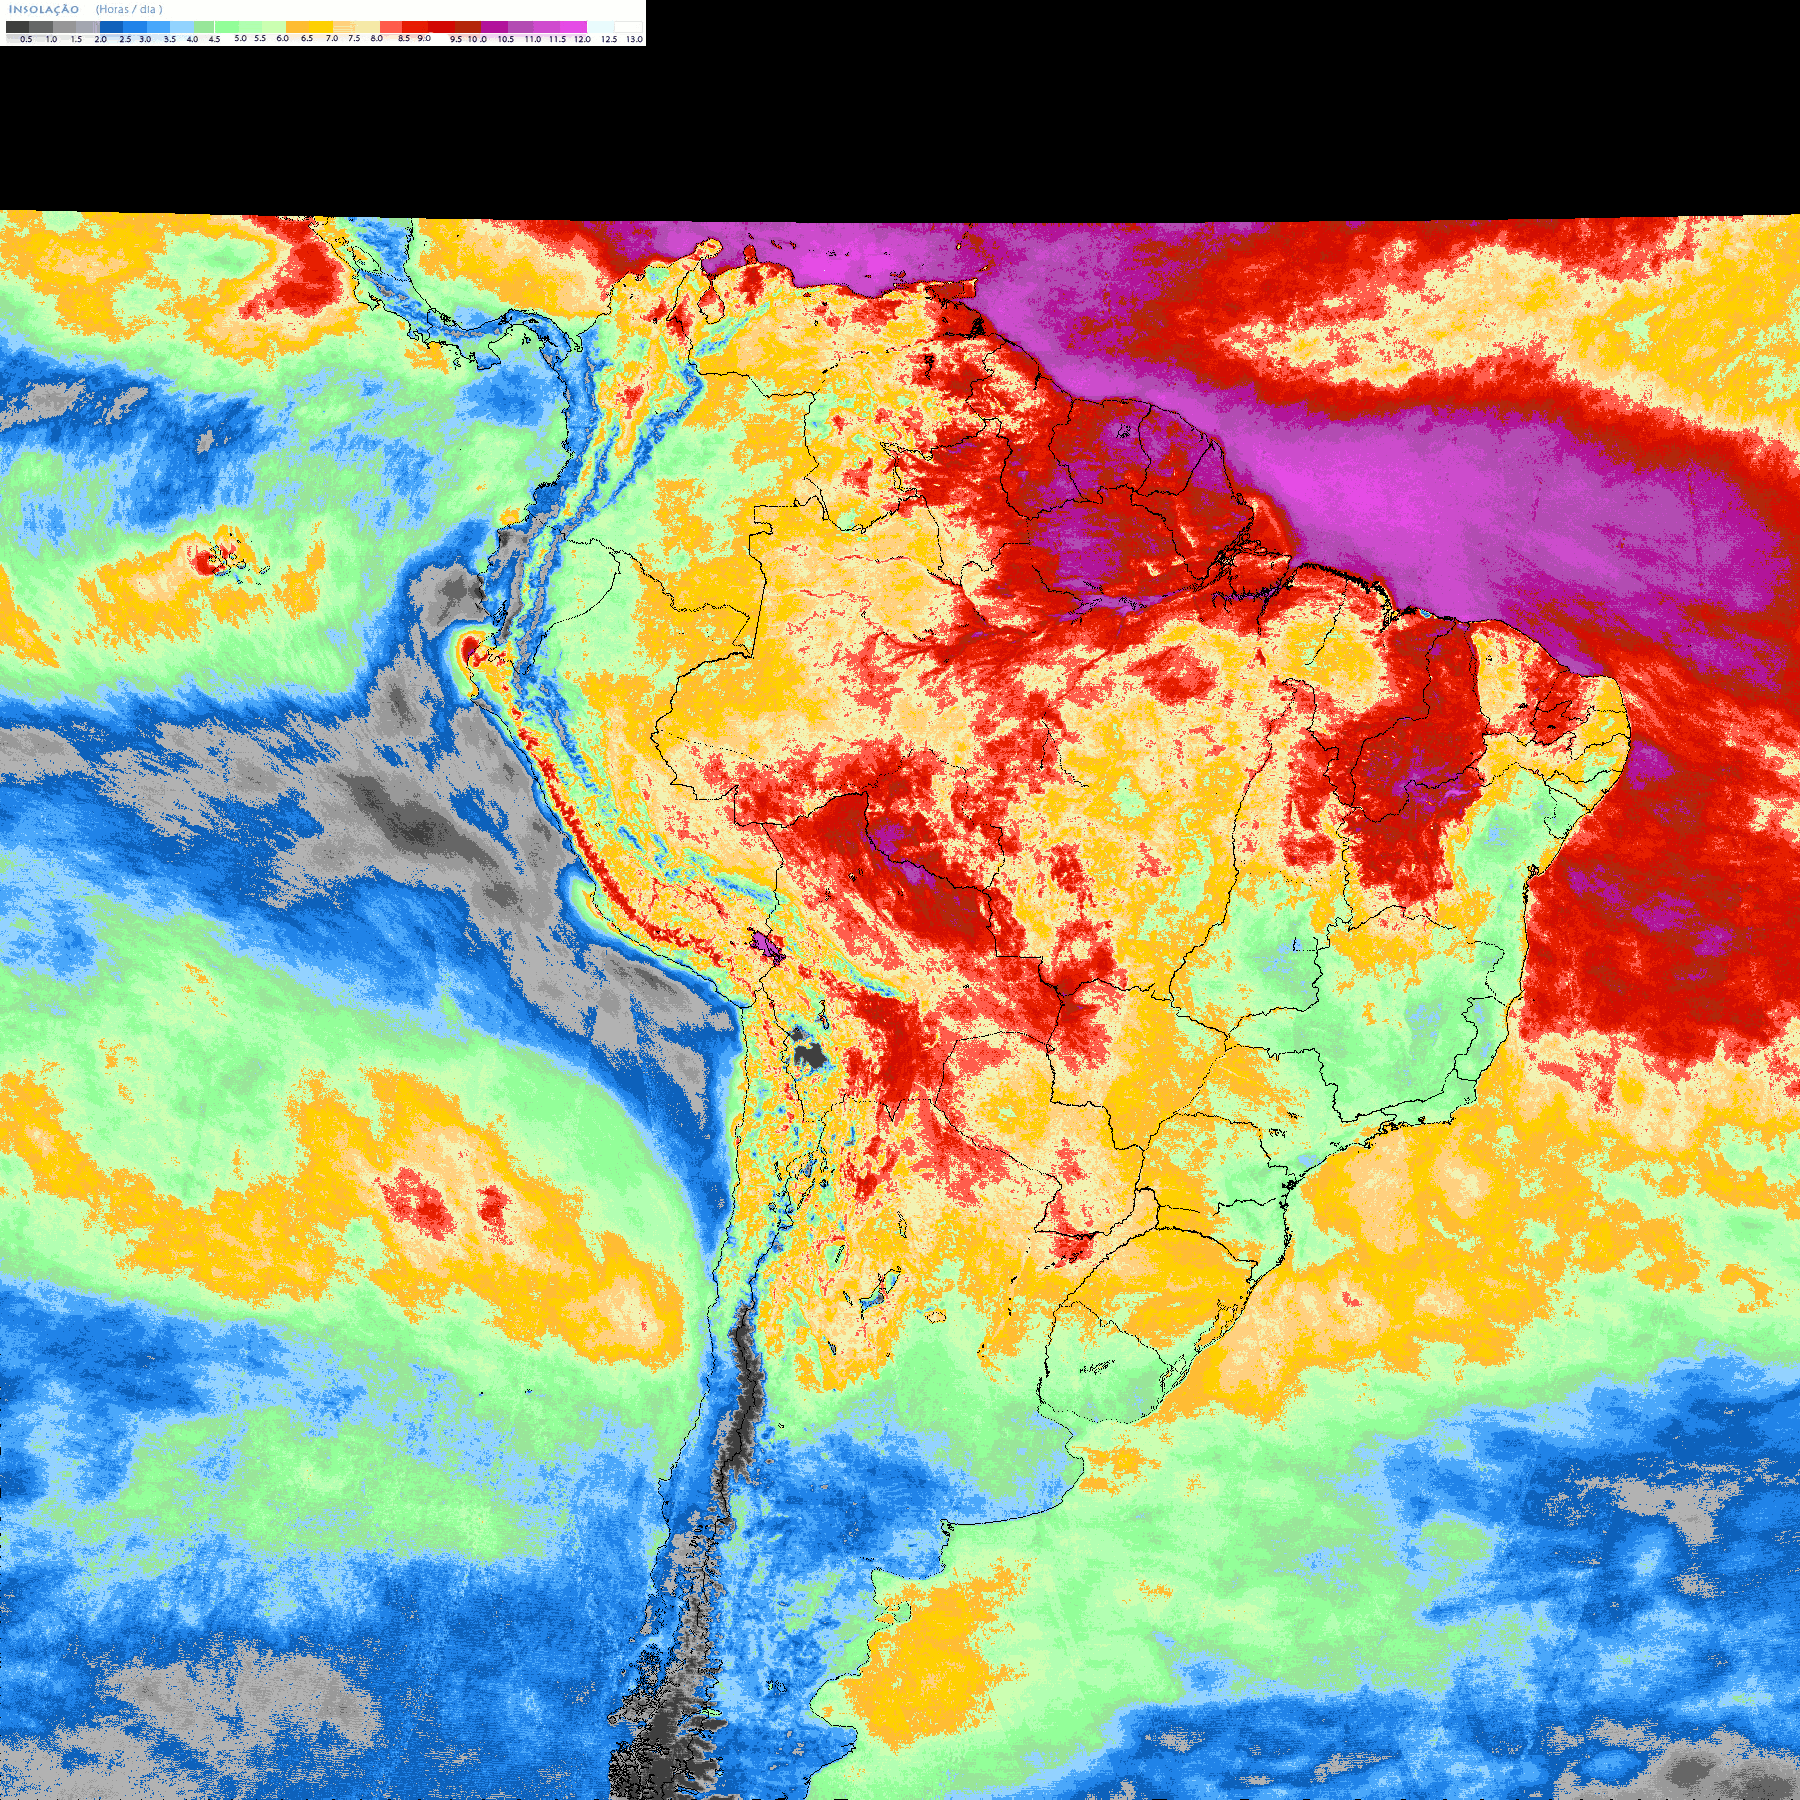The image size is (1800, 1800).
Task: Click the 2.0 legend value
Action: pyautogui.click(x=100, y=39)
